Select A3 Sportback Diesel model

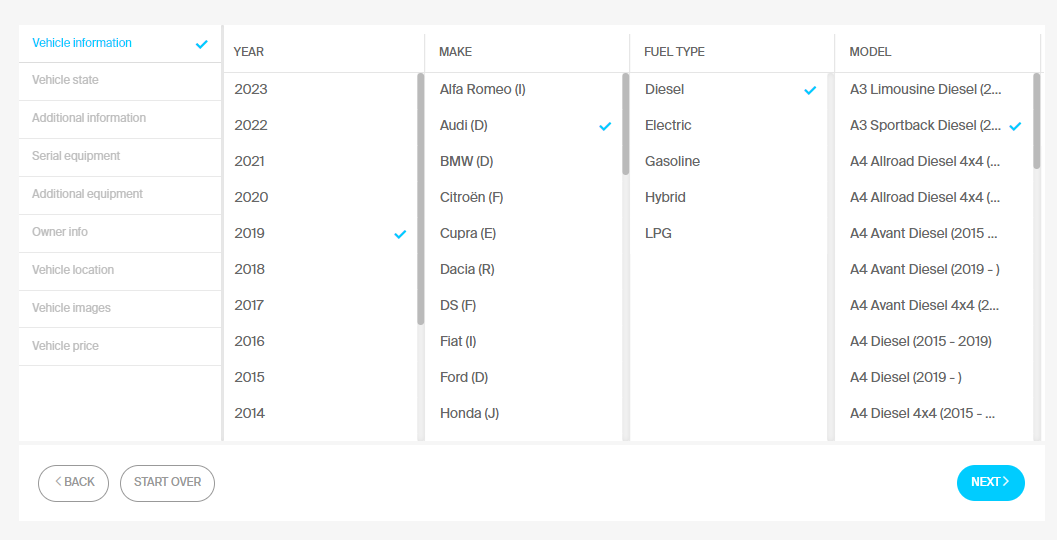point(934,125)
